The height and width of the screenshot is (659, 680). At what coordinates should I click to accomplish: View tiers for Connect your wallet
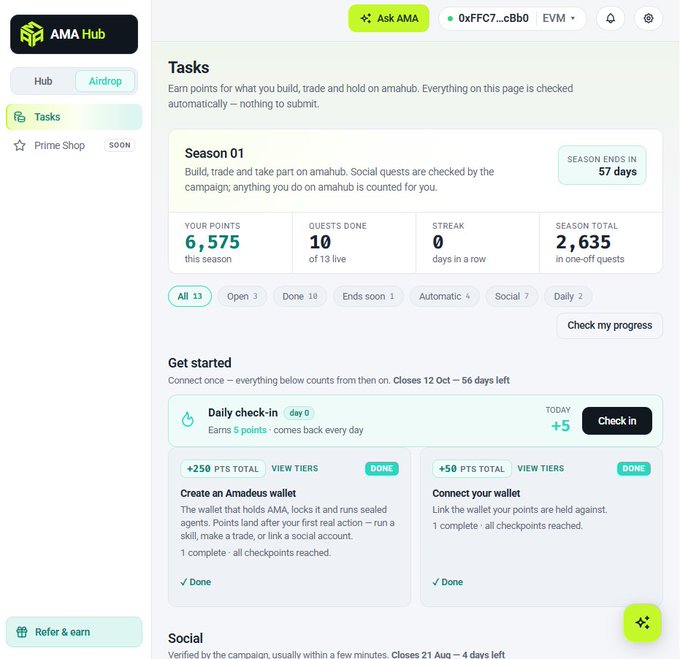pos(541,468)
